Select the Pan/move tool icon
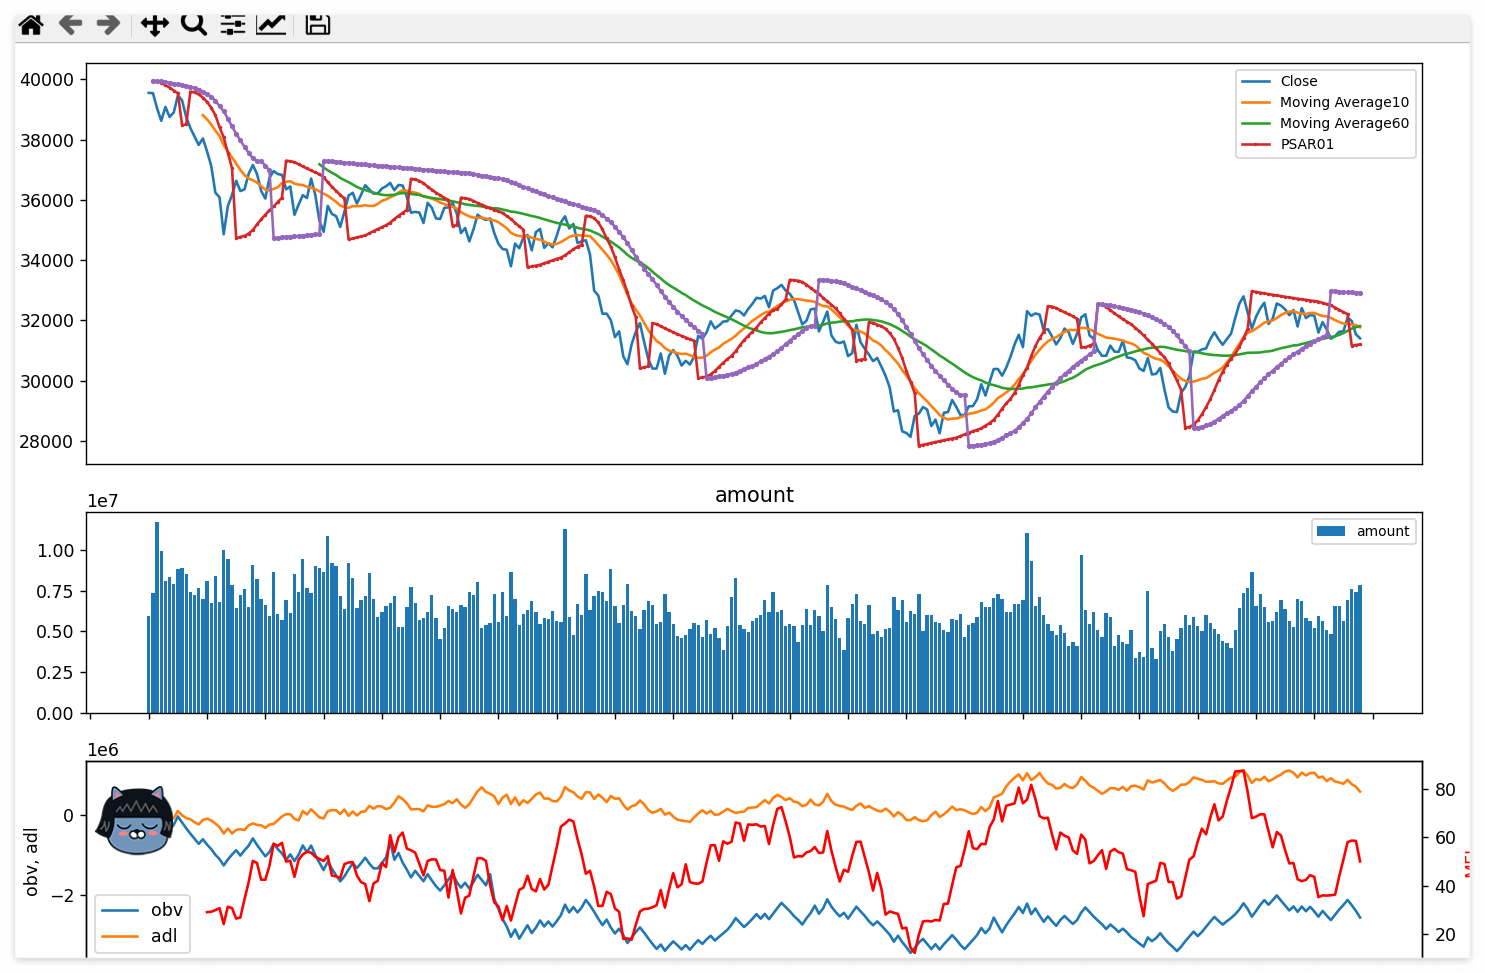This screenshot has height=973, width=1485. [155, 24]
